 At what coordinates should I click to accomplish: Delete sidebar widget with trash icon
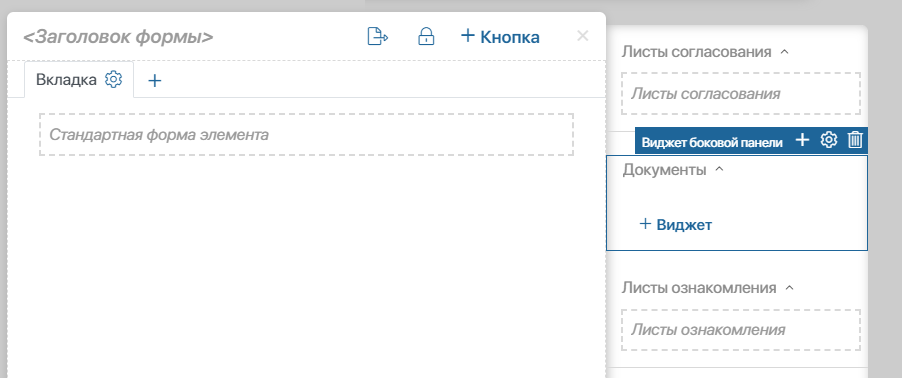(855, 140)
